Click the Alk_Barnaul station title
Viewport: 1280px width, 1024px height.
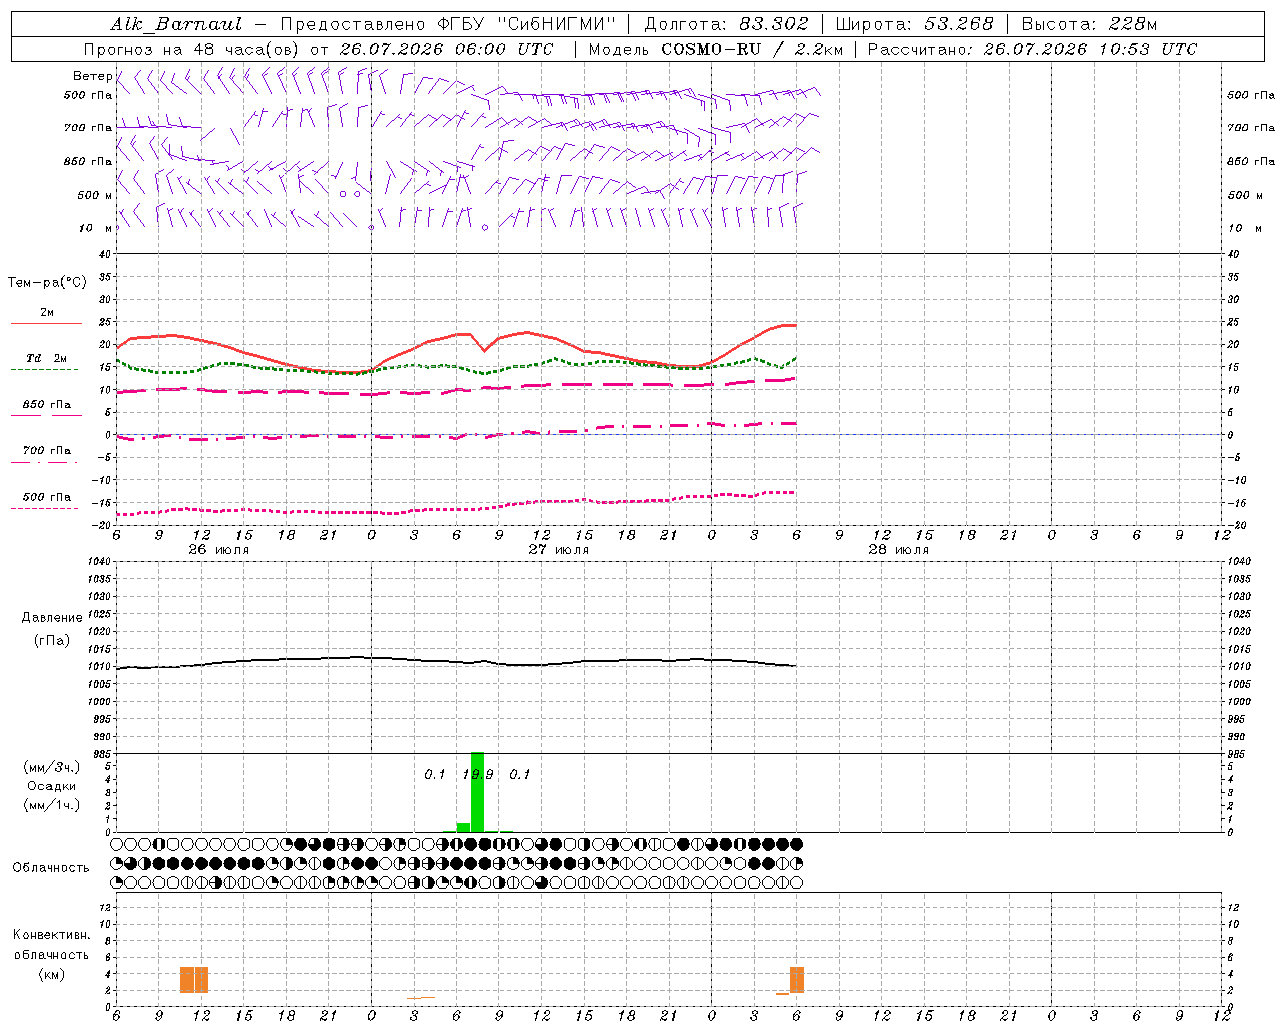[176, 24]
